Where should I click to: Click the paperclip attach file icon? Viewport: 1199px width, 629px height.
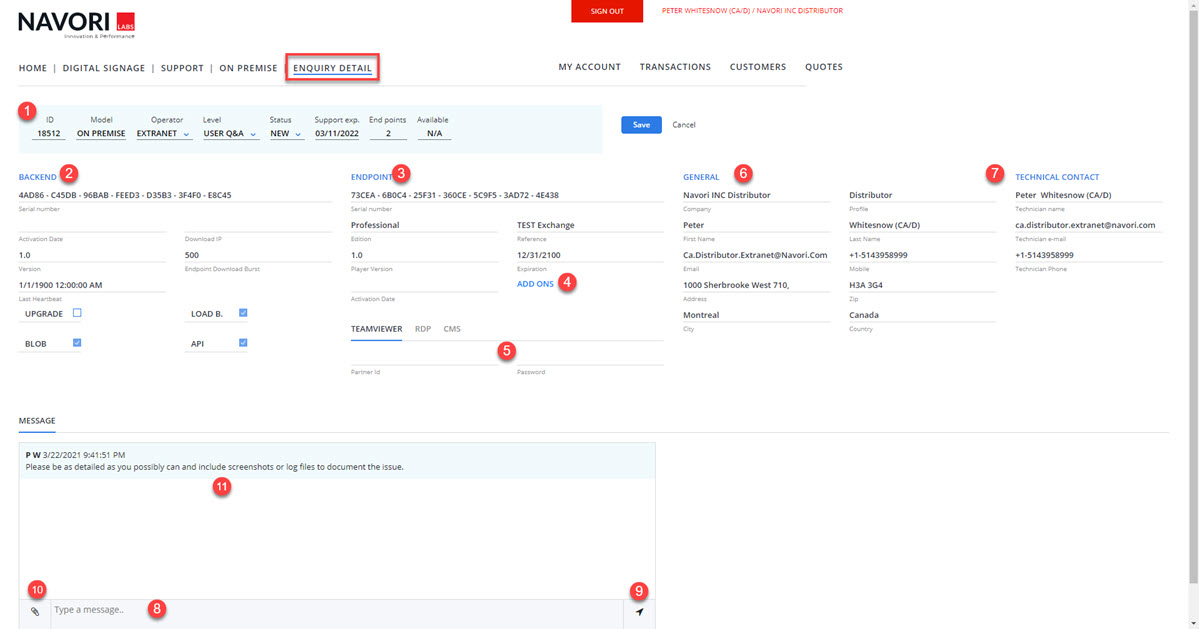tap(34, 611)
